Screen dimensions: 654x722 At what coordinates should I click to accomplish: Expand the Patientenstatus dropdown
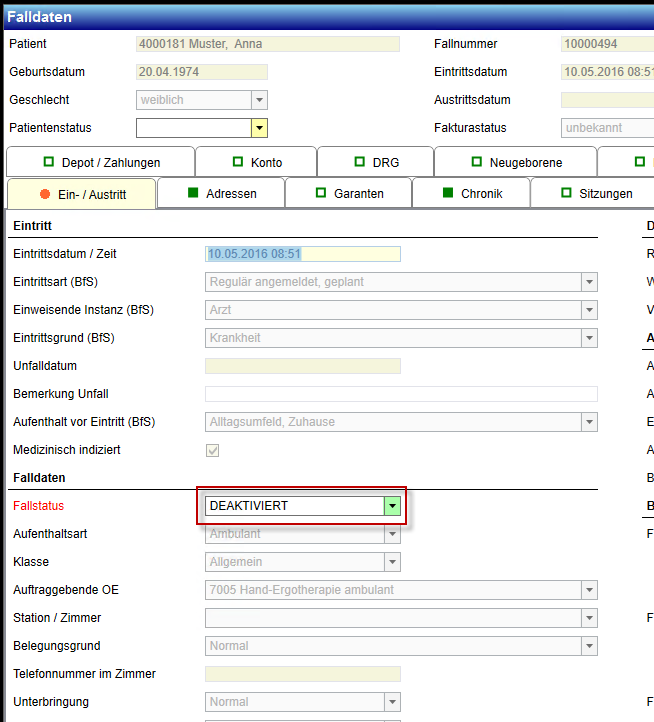click(x=259, y=128)
